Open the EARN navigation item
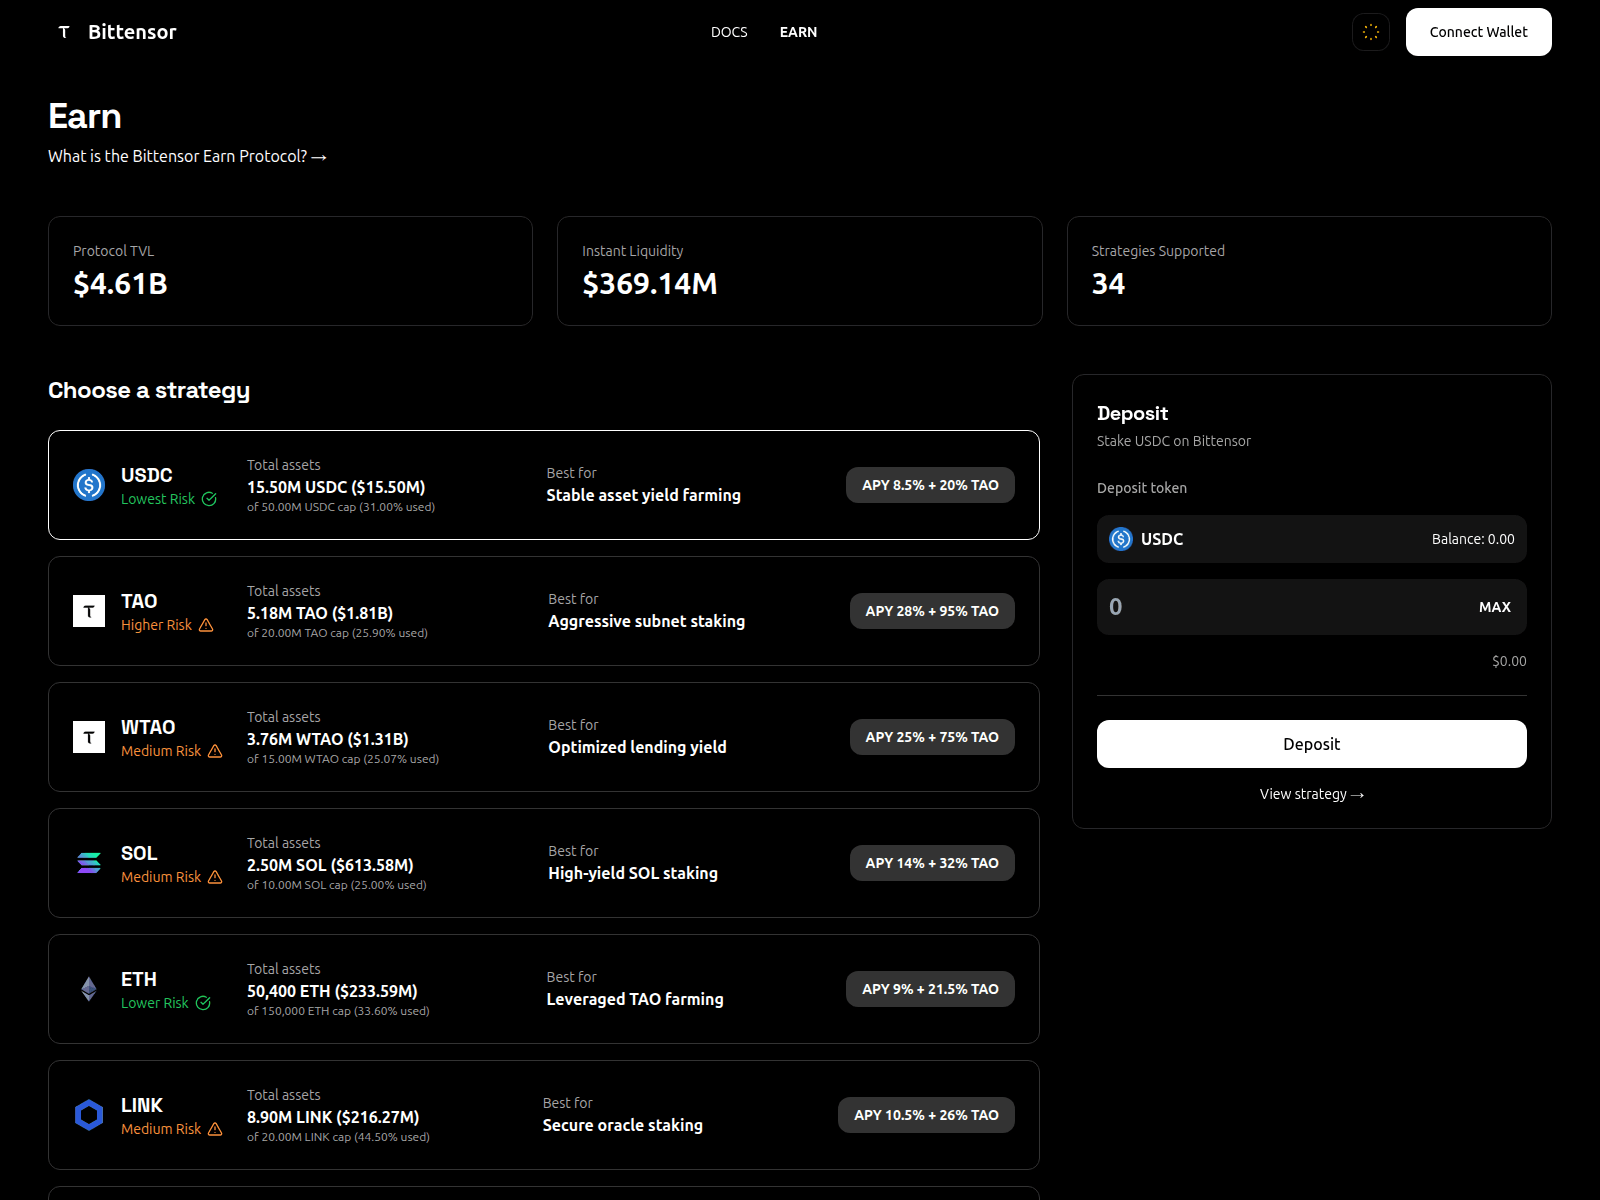This screenshot has width=1600, height=1200. coord(798,32)
